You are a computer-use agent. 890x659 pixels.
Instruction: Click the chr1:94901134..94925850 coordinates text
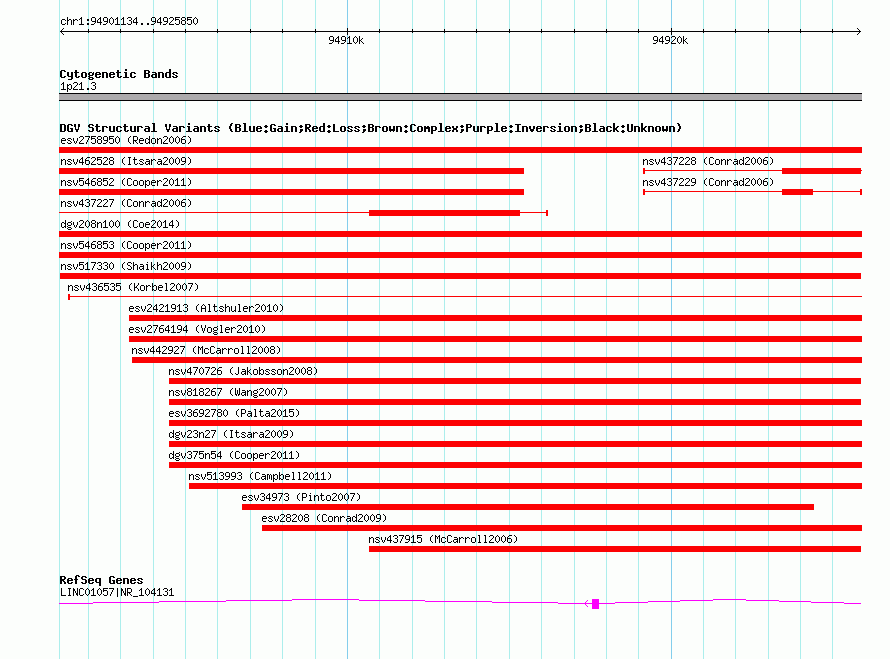(129, 21)
